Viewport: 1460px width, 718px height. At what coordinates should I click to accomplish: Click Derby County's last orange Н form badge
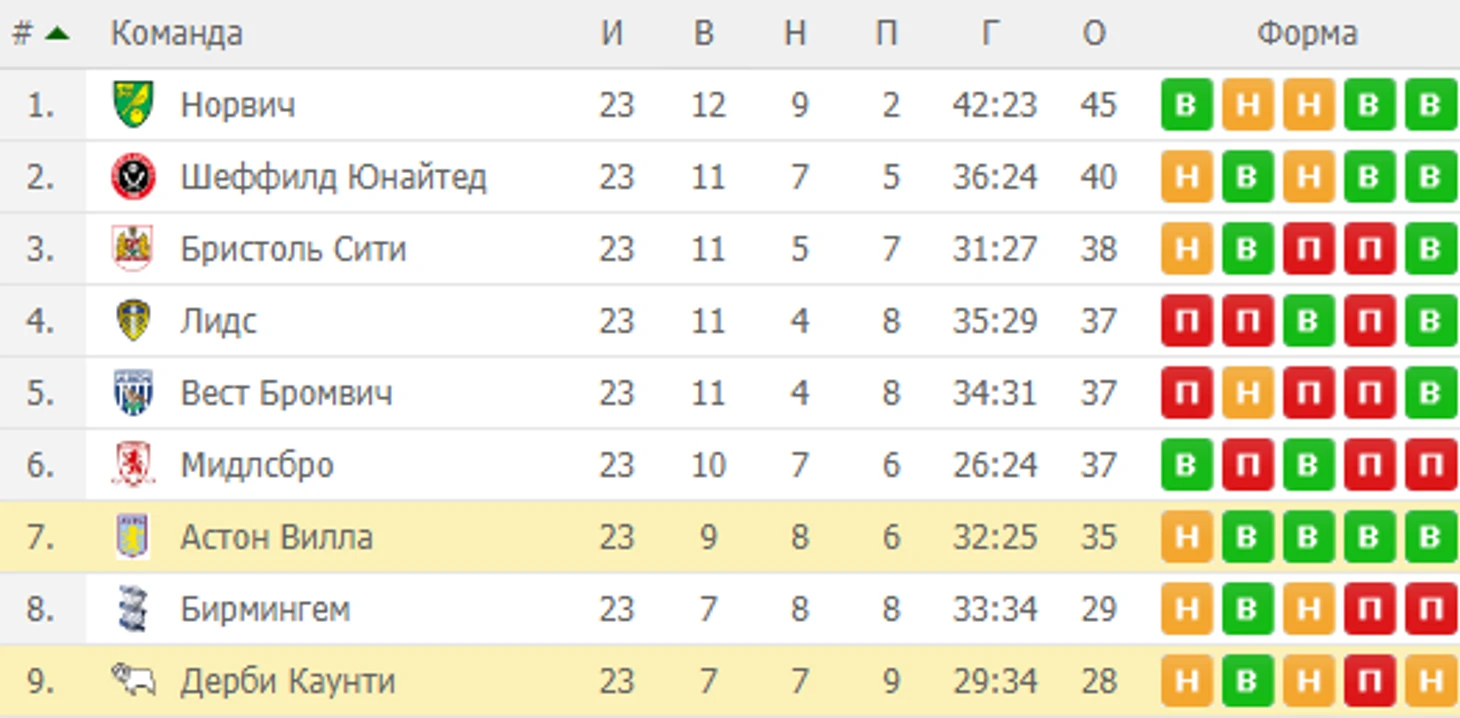[x=1430, y=681]
